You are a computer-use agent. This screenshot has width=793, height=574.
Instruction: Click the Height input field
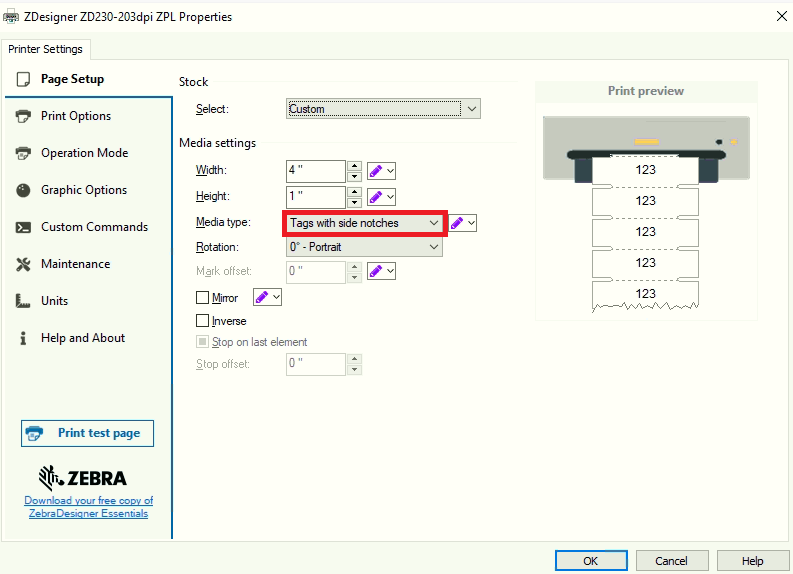pos(316,197)
